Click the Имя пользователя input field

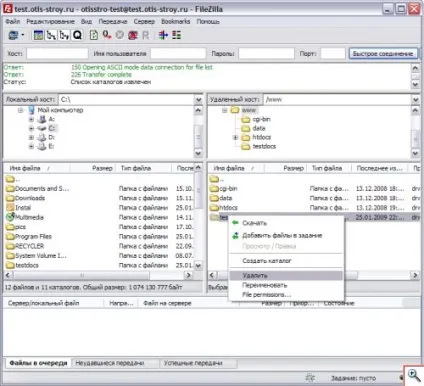pos(178,53)
